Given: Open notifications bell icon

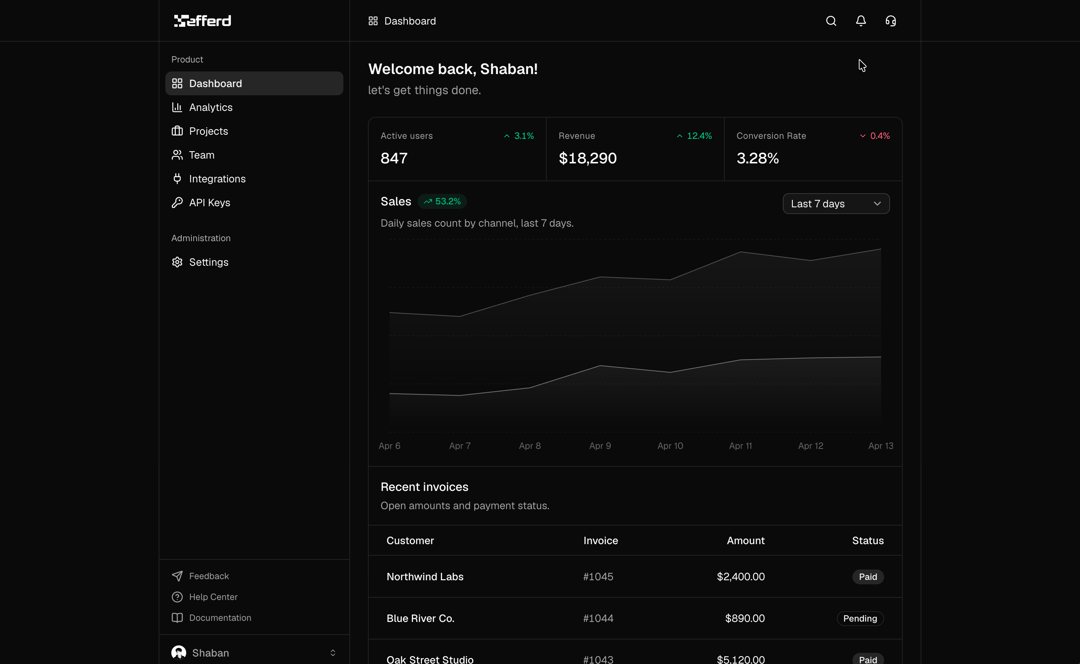Looking at the screenshot, I should [x=860, y=21].
